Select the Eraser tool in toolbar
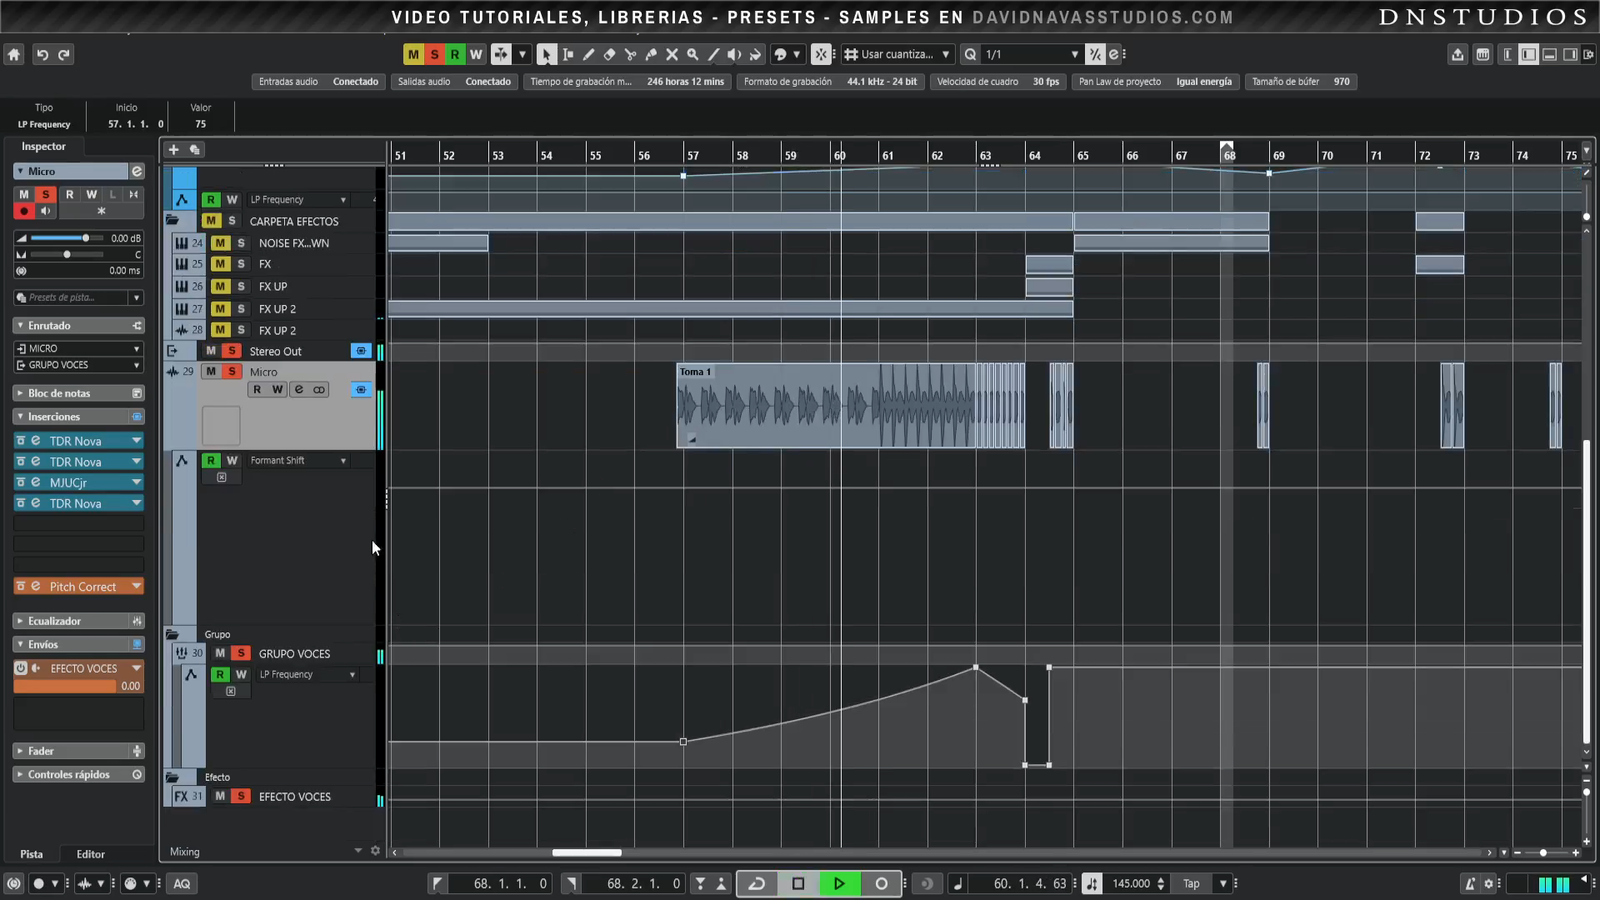1600x900 pixels. click(x=609, y=55)
